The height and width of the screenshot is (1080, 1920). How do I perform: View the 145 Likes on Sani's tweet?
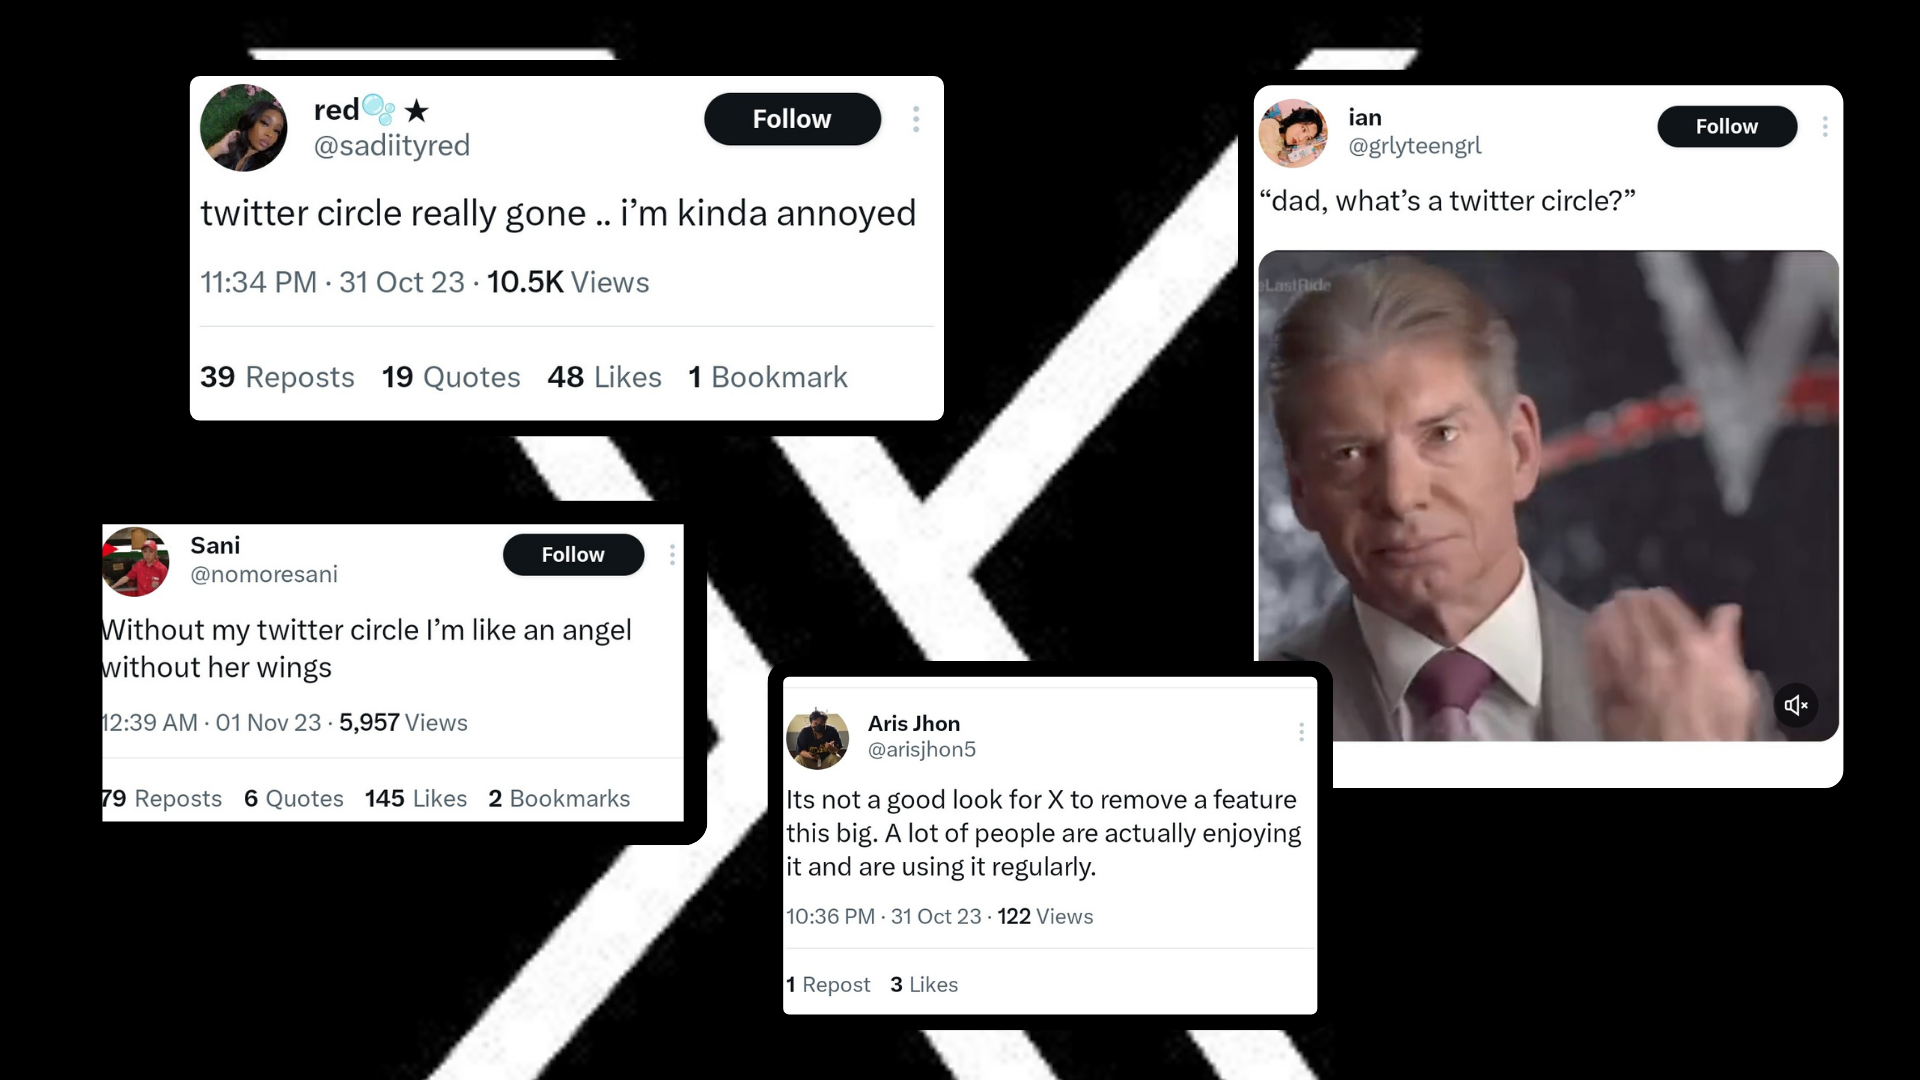[415, 799]
